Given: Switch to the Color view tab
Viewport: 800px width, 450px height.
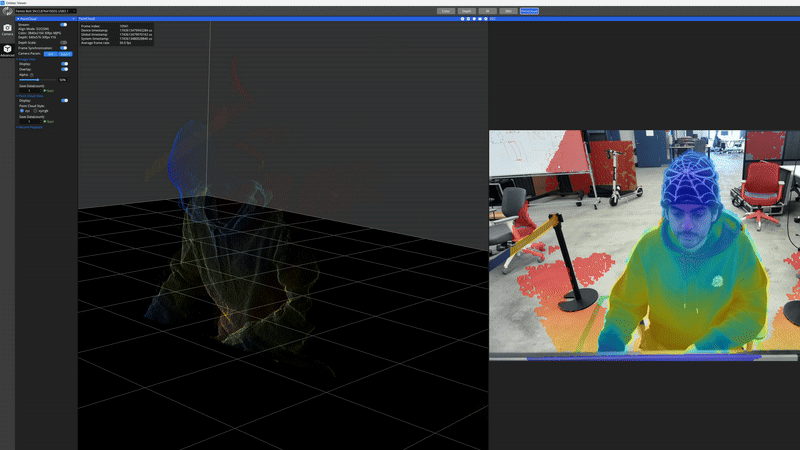Looking at the screenshot, I should (x=446, y=11).
